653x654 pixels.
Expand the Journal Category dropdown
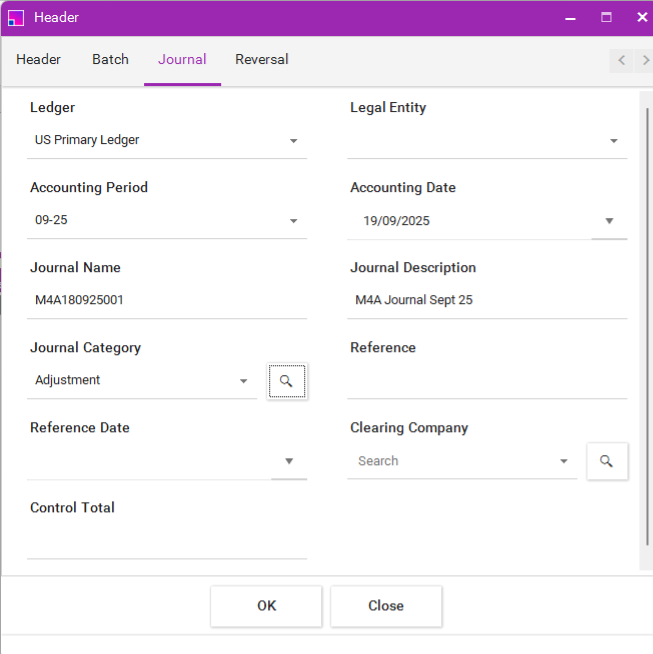point(244,381)
